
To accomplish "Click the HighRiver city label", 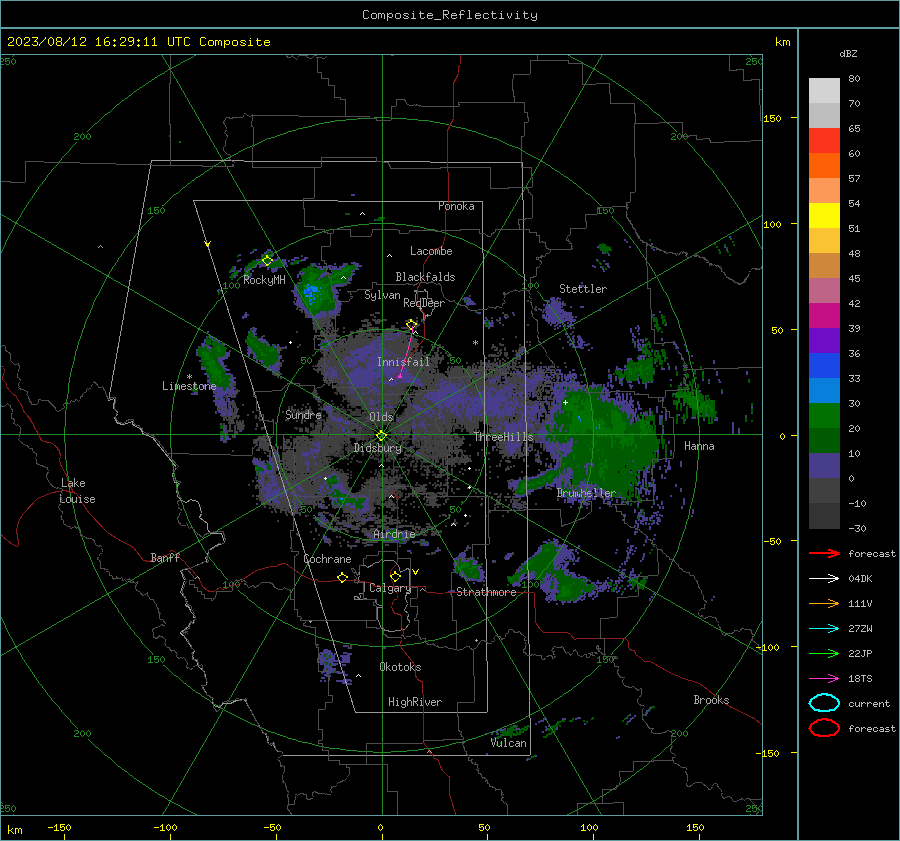I will (x=415, y=702).
